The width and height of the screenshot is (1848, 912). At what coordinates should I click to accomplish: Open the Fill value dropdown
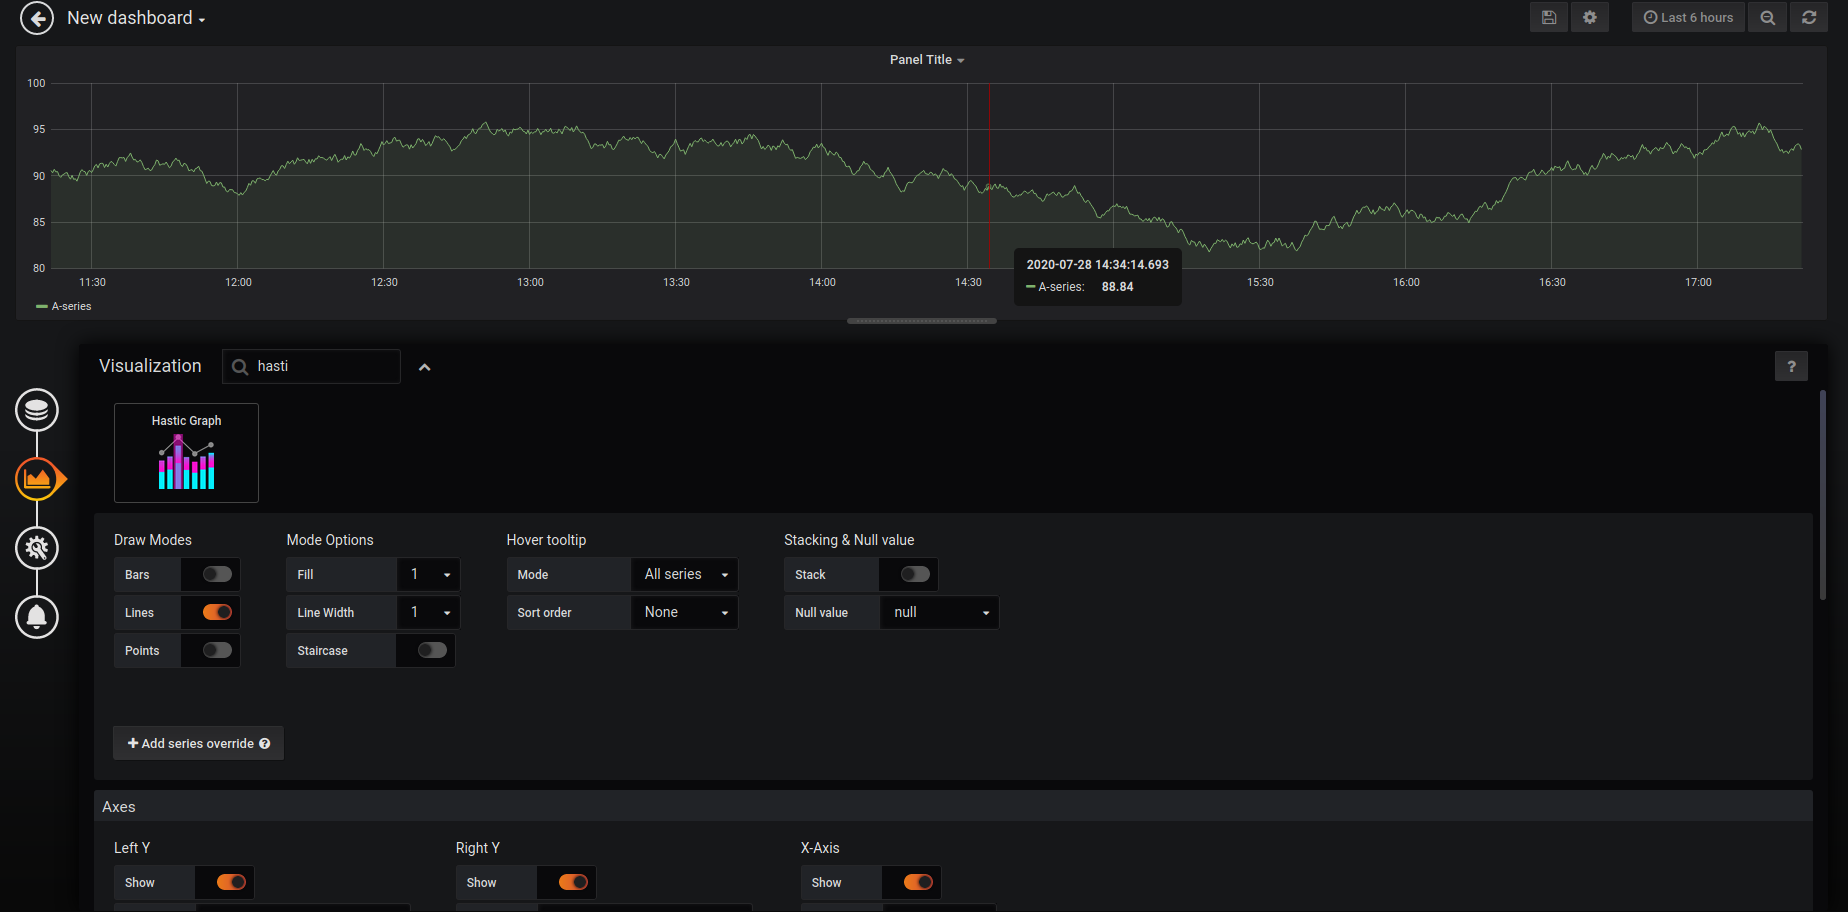click(429, 574)
